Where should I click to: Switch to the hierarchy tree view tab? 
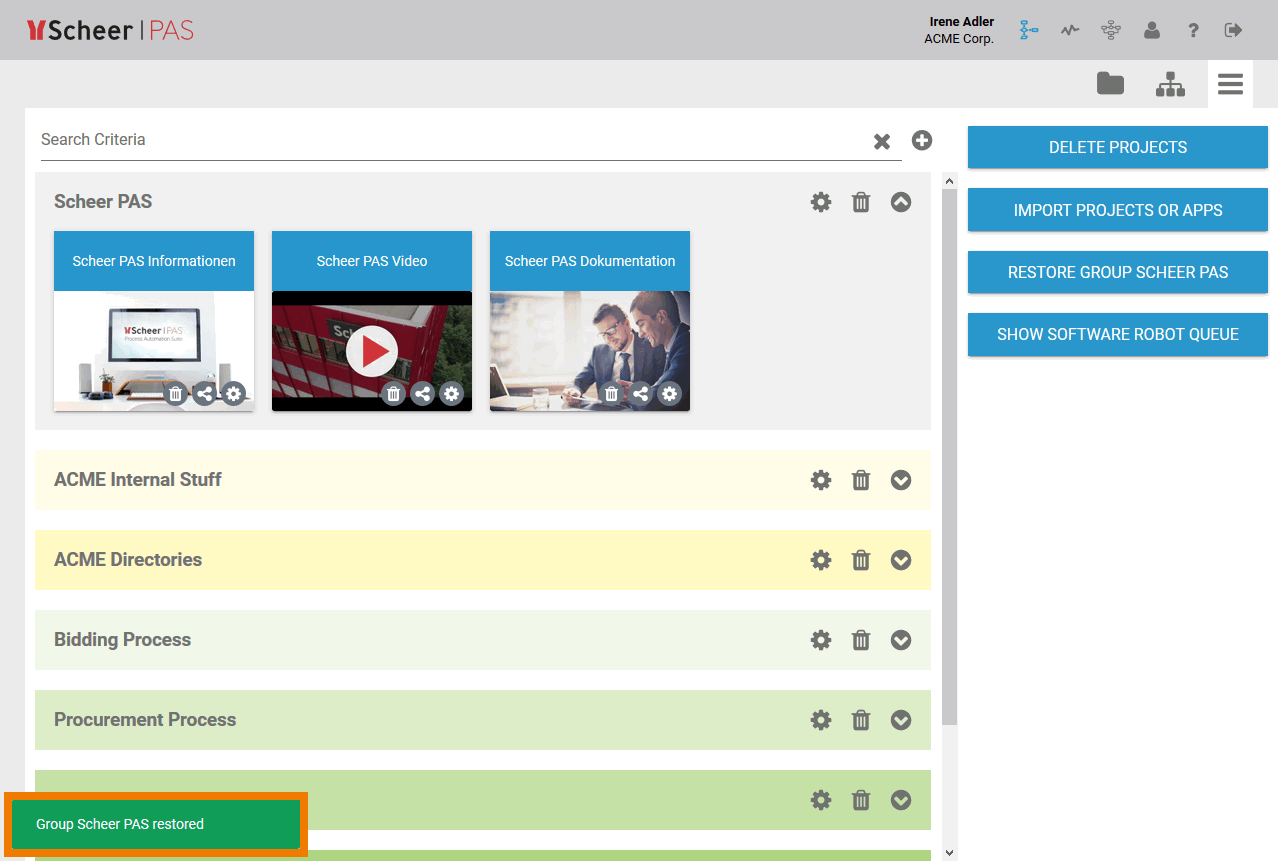(1170, 84)
